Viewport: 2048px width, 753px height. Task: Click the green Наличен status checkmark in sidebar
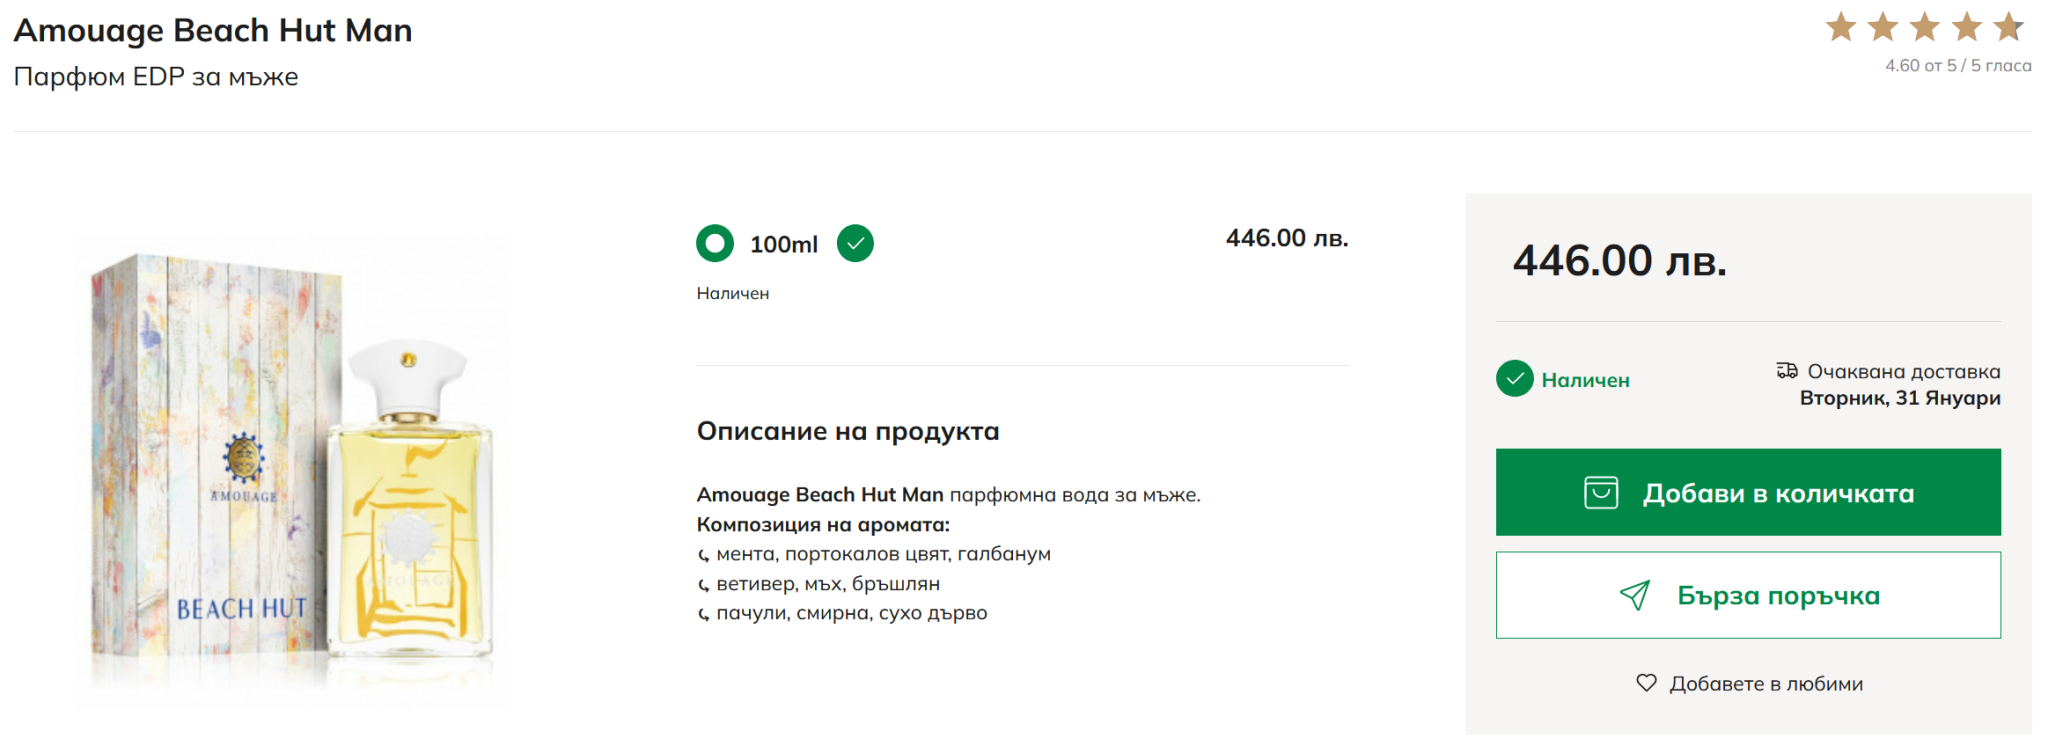tap(1515, 379)
